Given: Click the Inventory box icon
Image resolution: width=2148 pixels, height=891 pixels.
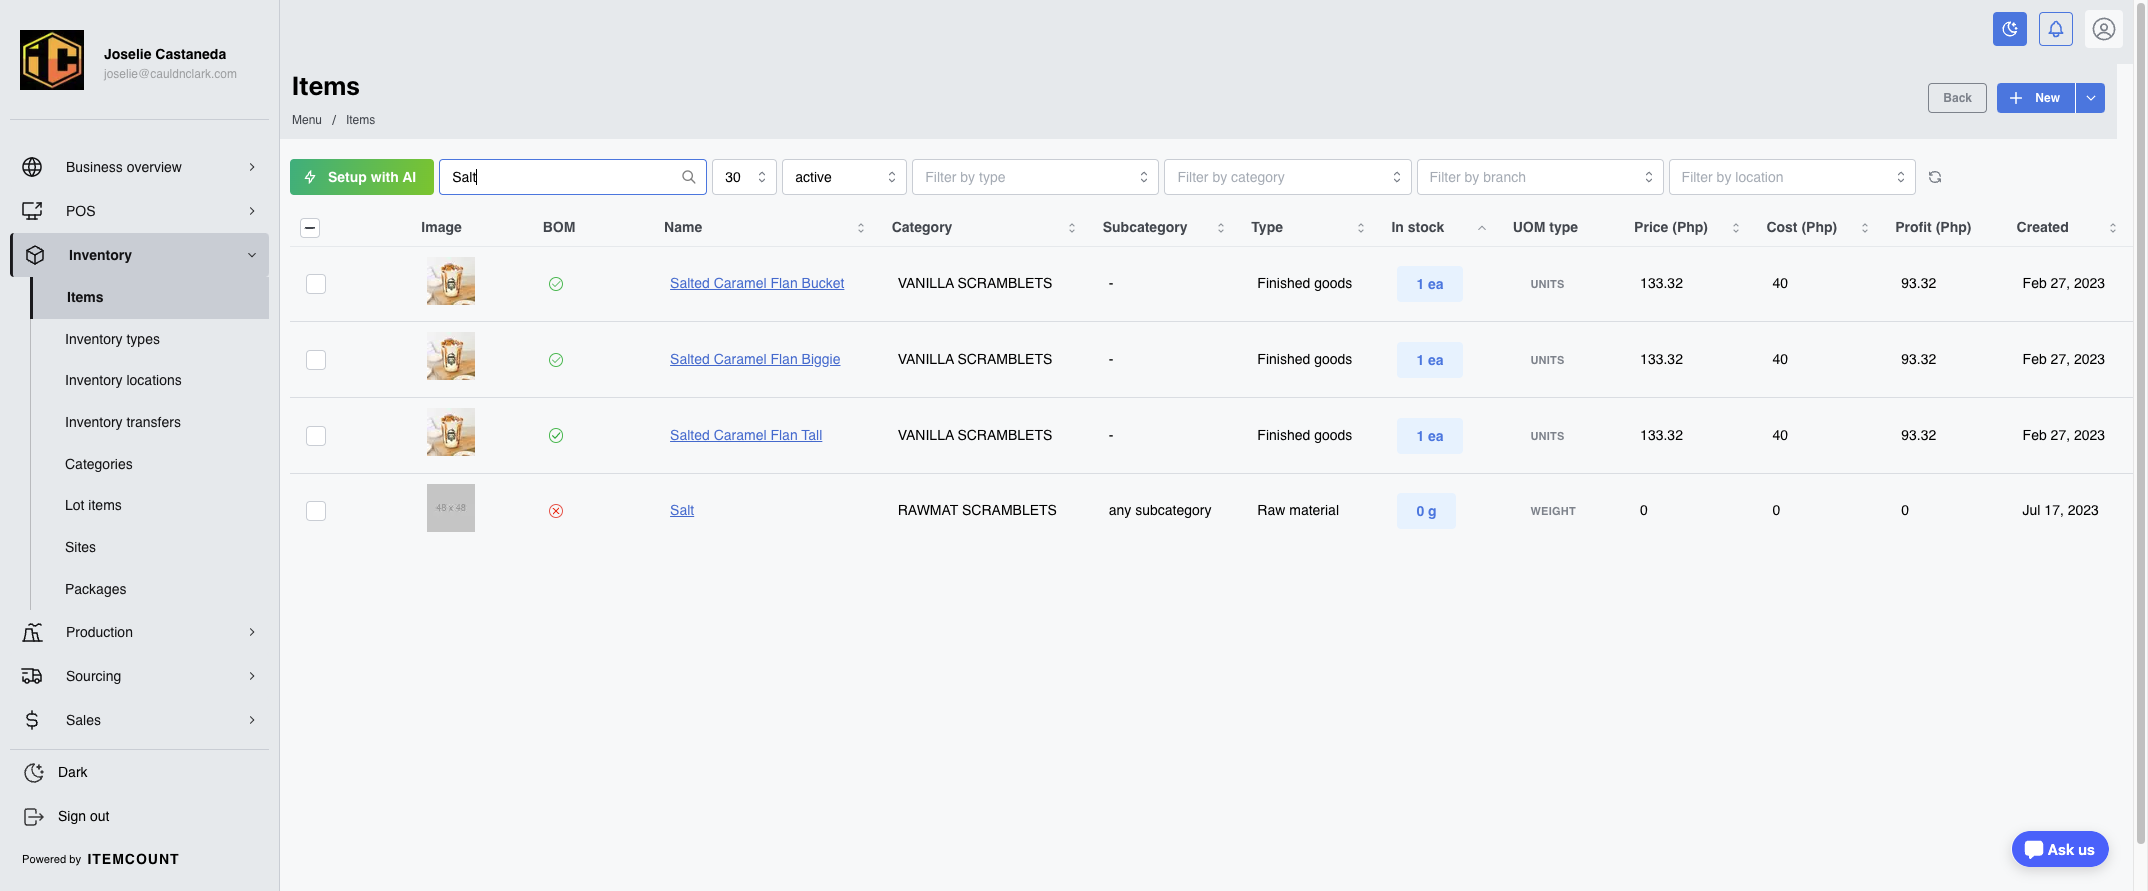Looking at the screenshot, I should click(35, 255).
